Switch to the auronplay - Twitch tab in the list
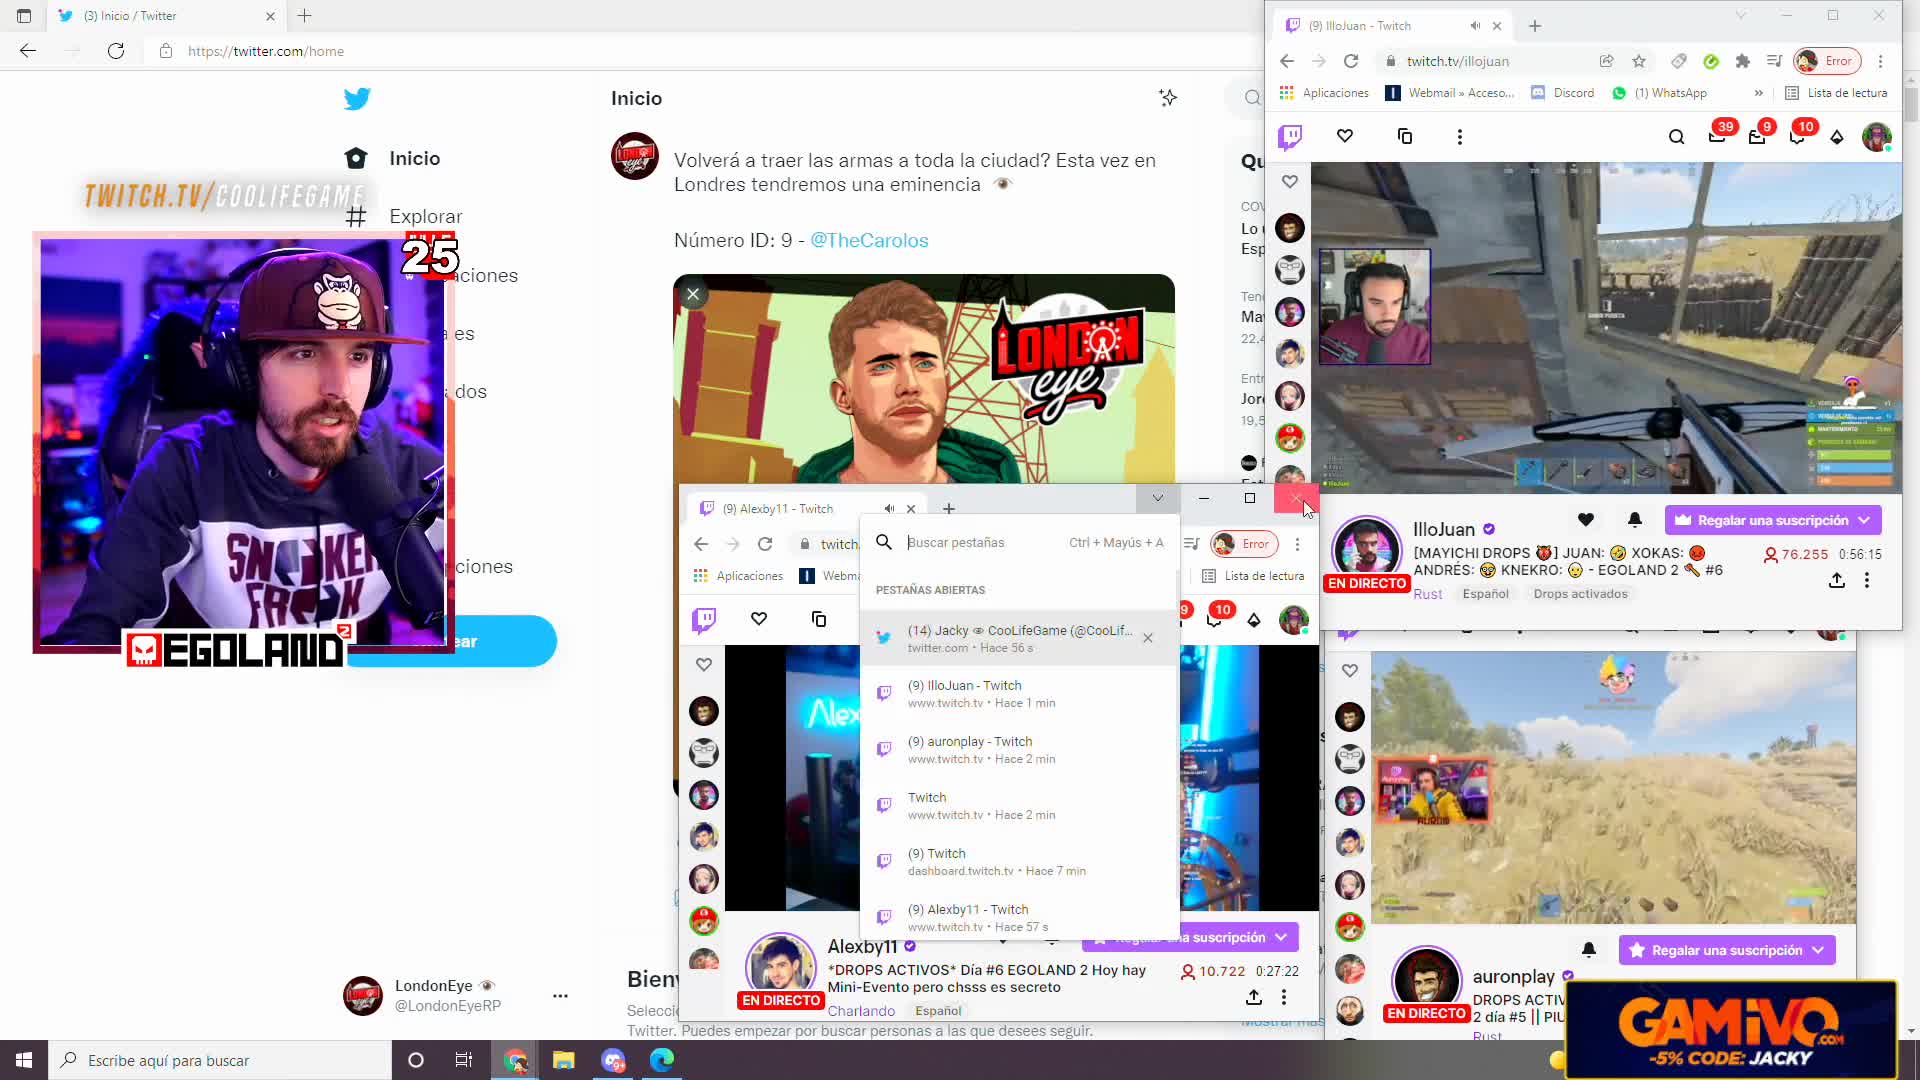 (1019, 750)
